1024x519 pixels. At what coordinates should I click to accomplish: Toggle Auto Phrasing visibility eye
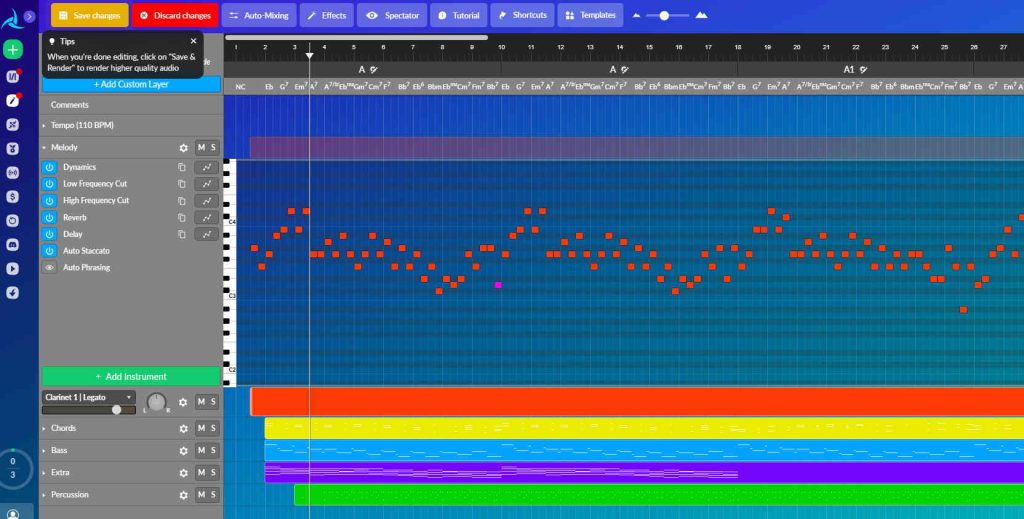point(50,268)
